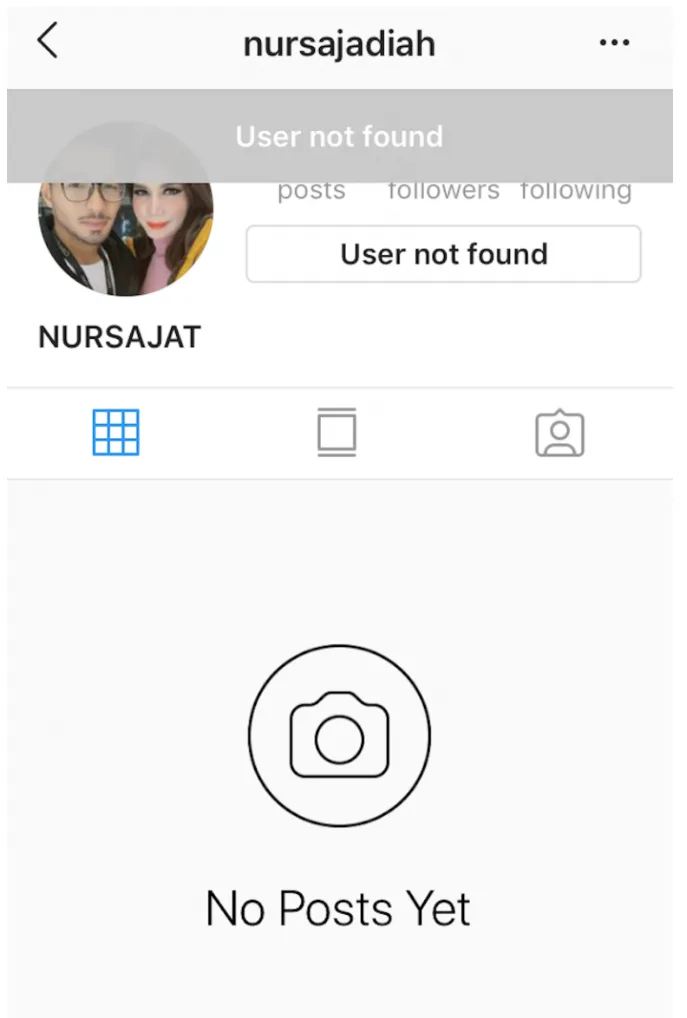Open the followers list

[x=444, y=191]
